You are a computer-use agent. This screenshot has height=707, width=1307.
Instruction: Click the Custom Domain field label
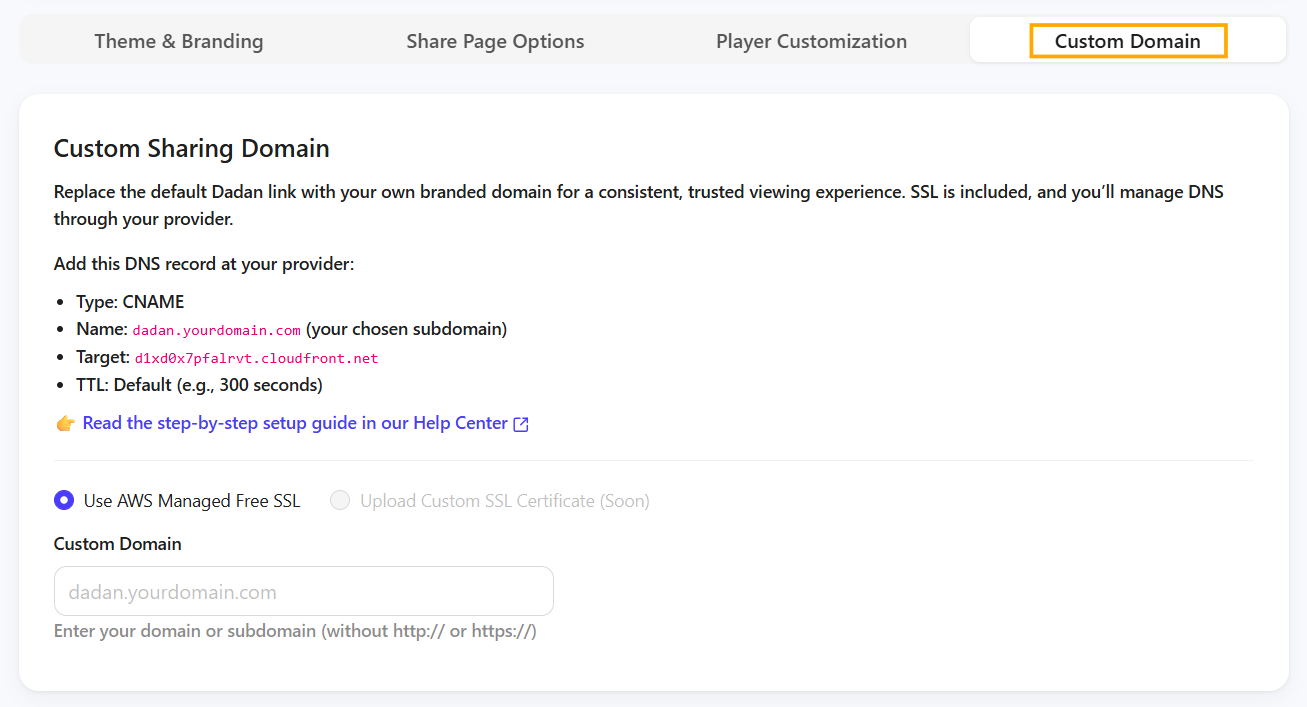[x=118, y=544]
